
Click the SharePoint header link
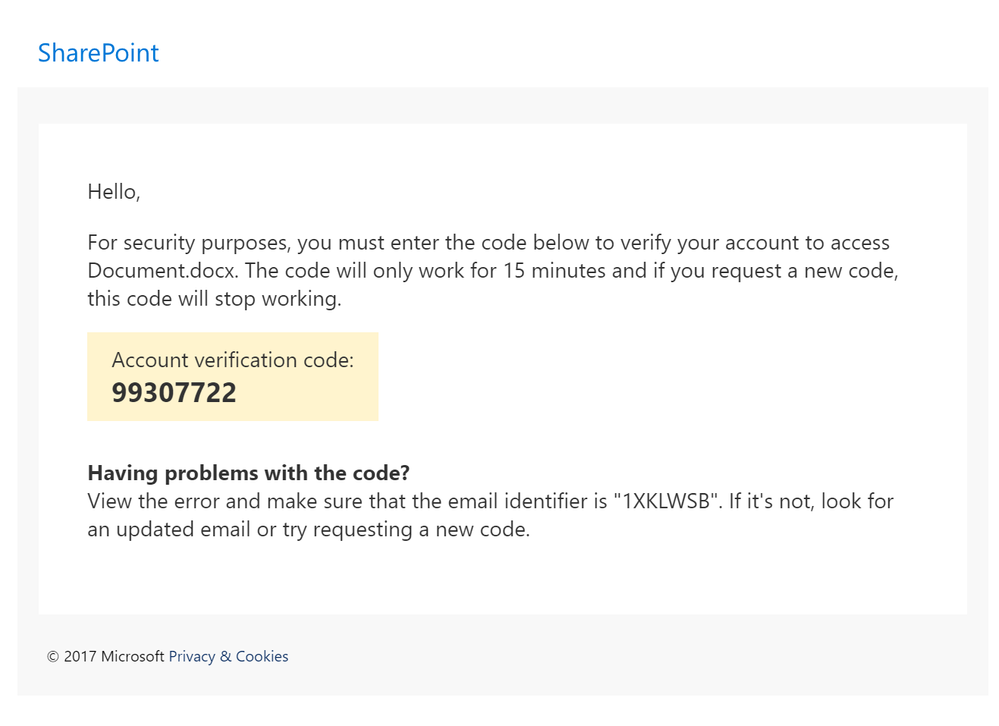click(98, 53)
